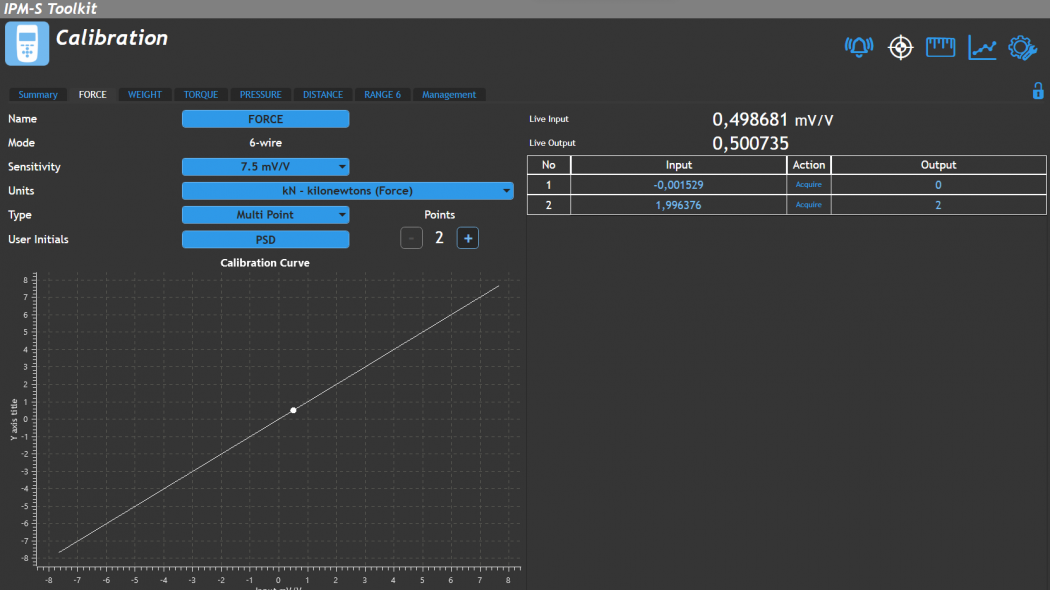Edit the User Initials PSD field
This screenshot has height=590, width=1050.
(266, 240)
